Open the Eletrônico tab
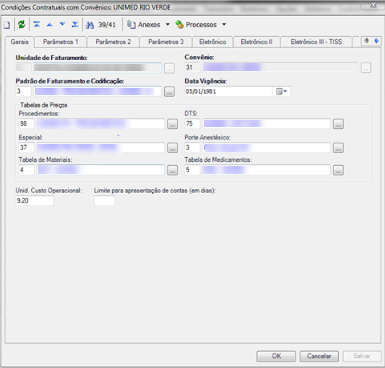The height and width of the screenshot is (368, 385). click(x=213, y=42)
